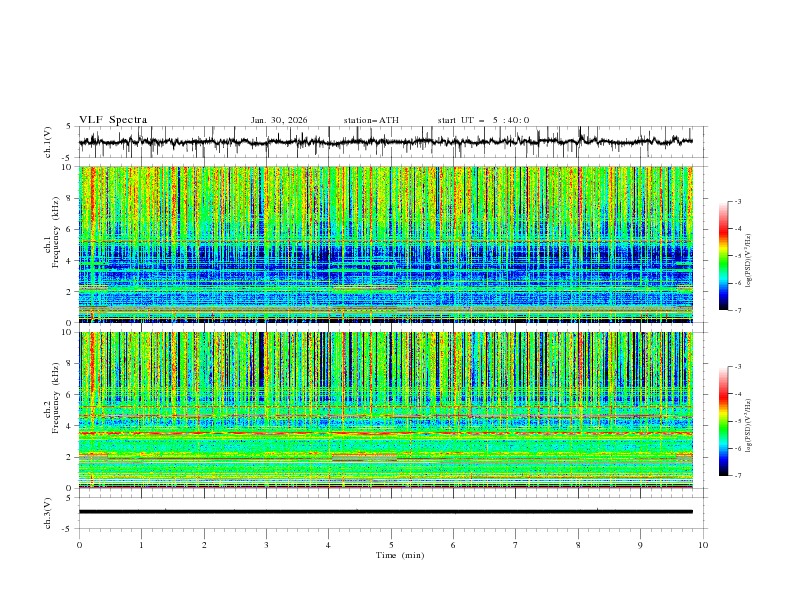Click inside the ch.2 spectrogram panel

385,410
